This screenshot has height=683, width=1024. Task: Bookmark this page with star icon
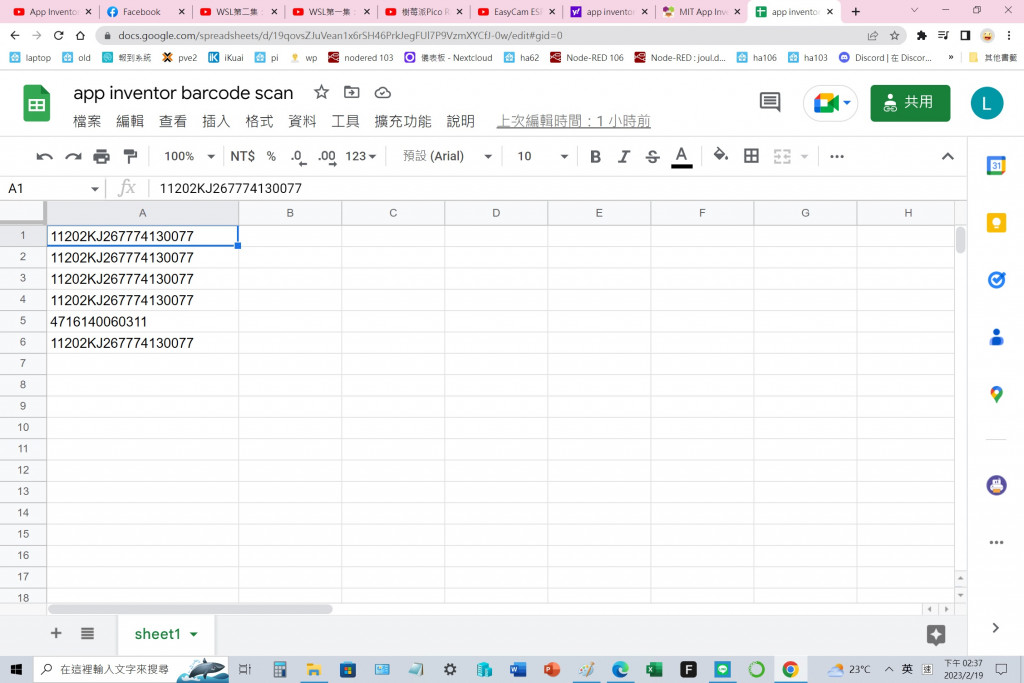894,35
